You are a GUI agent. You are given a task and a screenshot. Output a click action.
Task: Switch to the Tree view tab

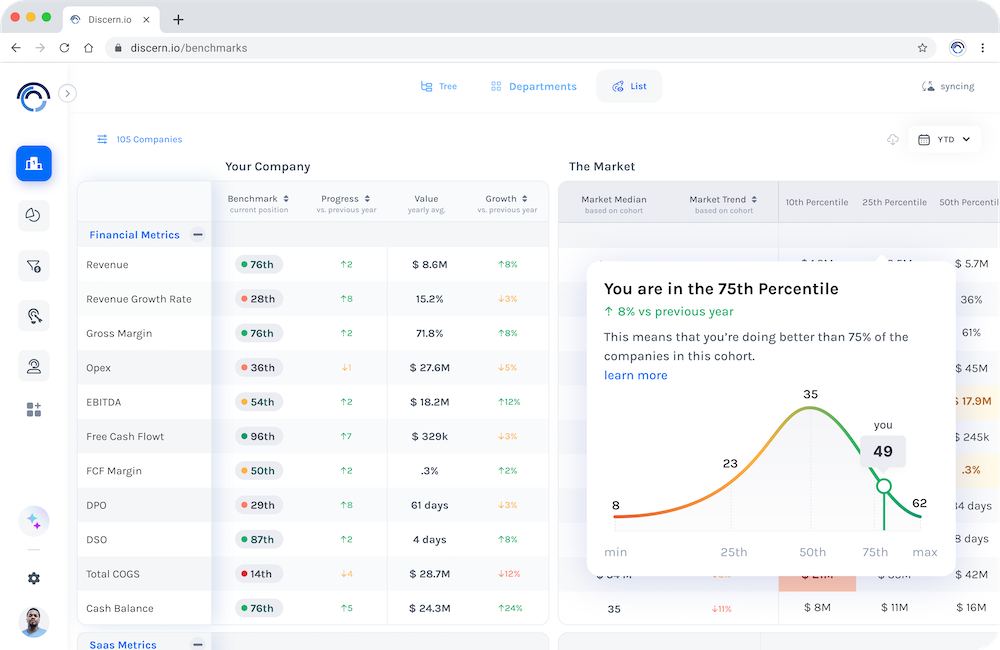tap(439, 86)
